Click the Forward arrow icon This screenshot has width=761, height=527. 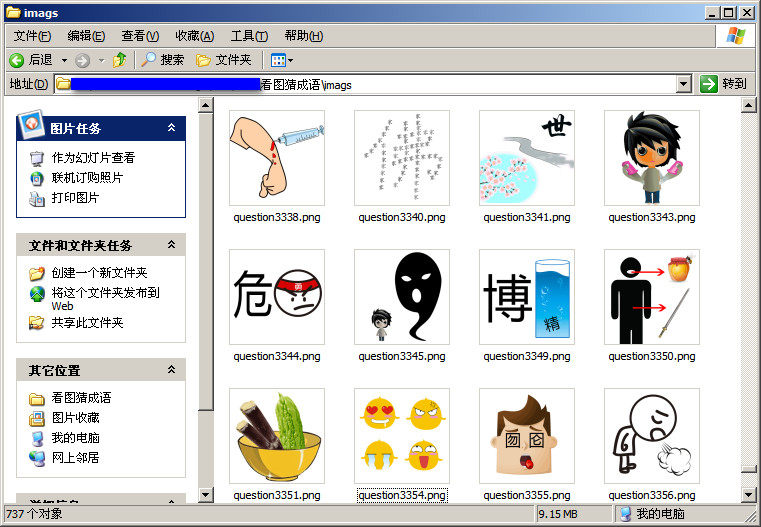(x=82, y=61)
